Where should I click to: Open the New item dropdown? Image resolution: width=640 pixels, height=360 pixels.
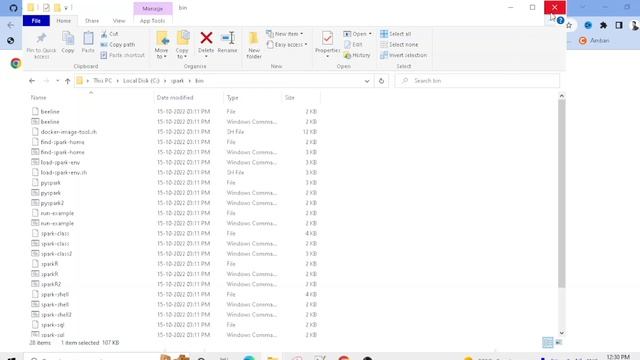tap(285, 34)
